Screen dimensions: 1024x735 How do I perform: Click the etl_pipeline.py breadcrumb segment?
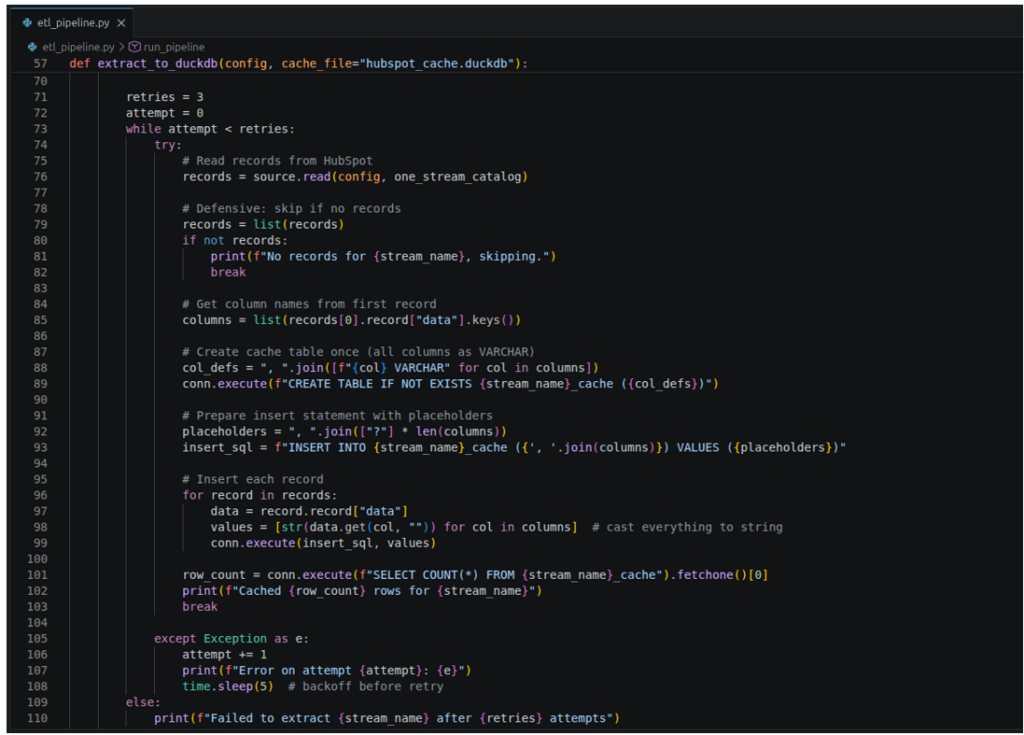point(78,47)
